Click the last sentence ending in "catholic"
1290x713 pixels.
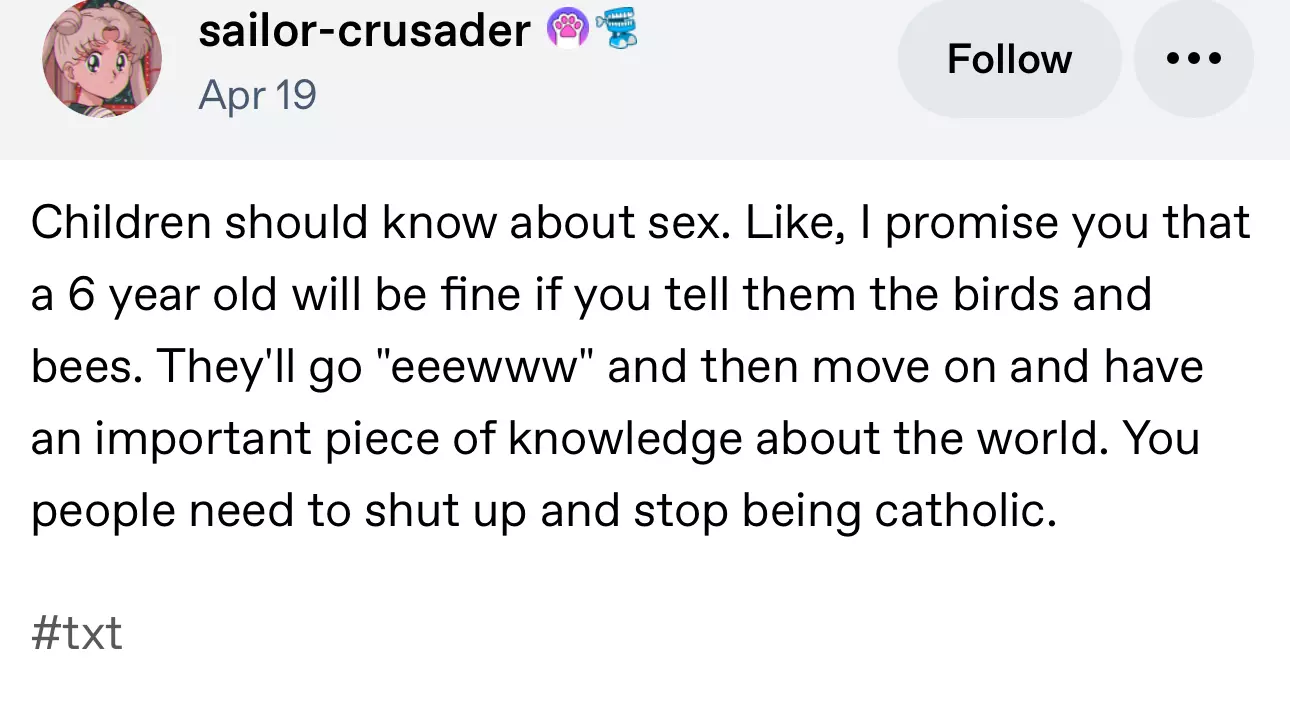point(543,511)
